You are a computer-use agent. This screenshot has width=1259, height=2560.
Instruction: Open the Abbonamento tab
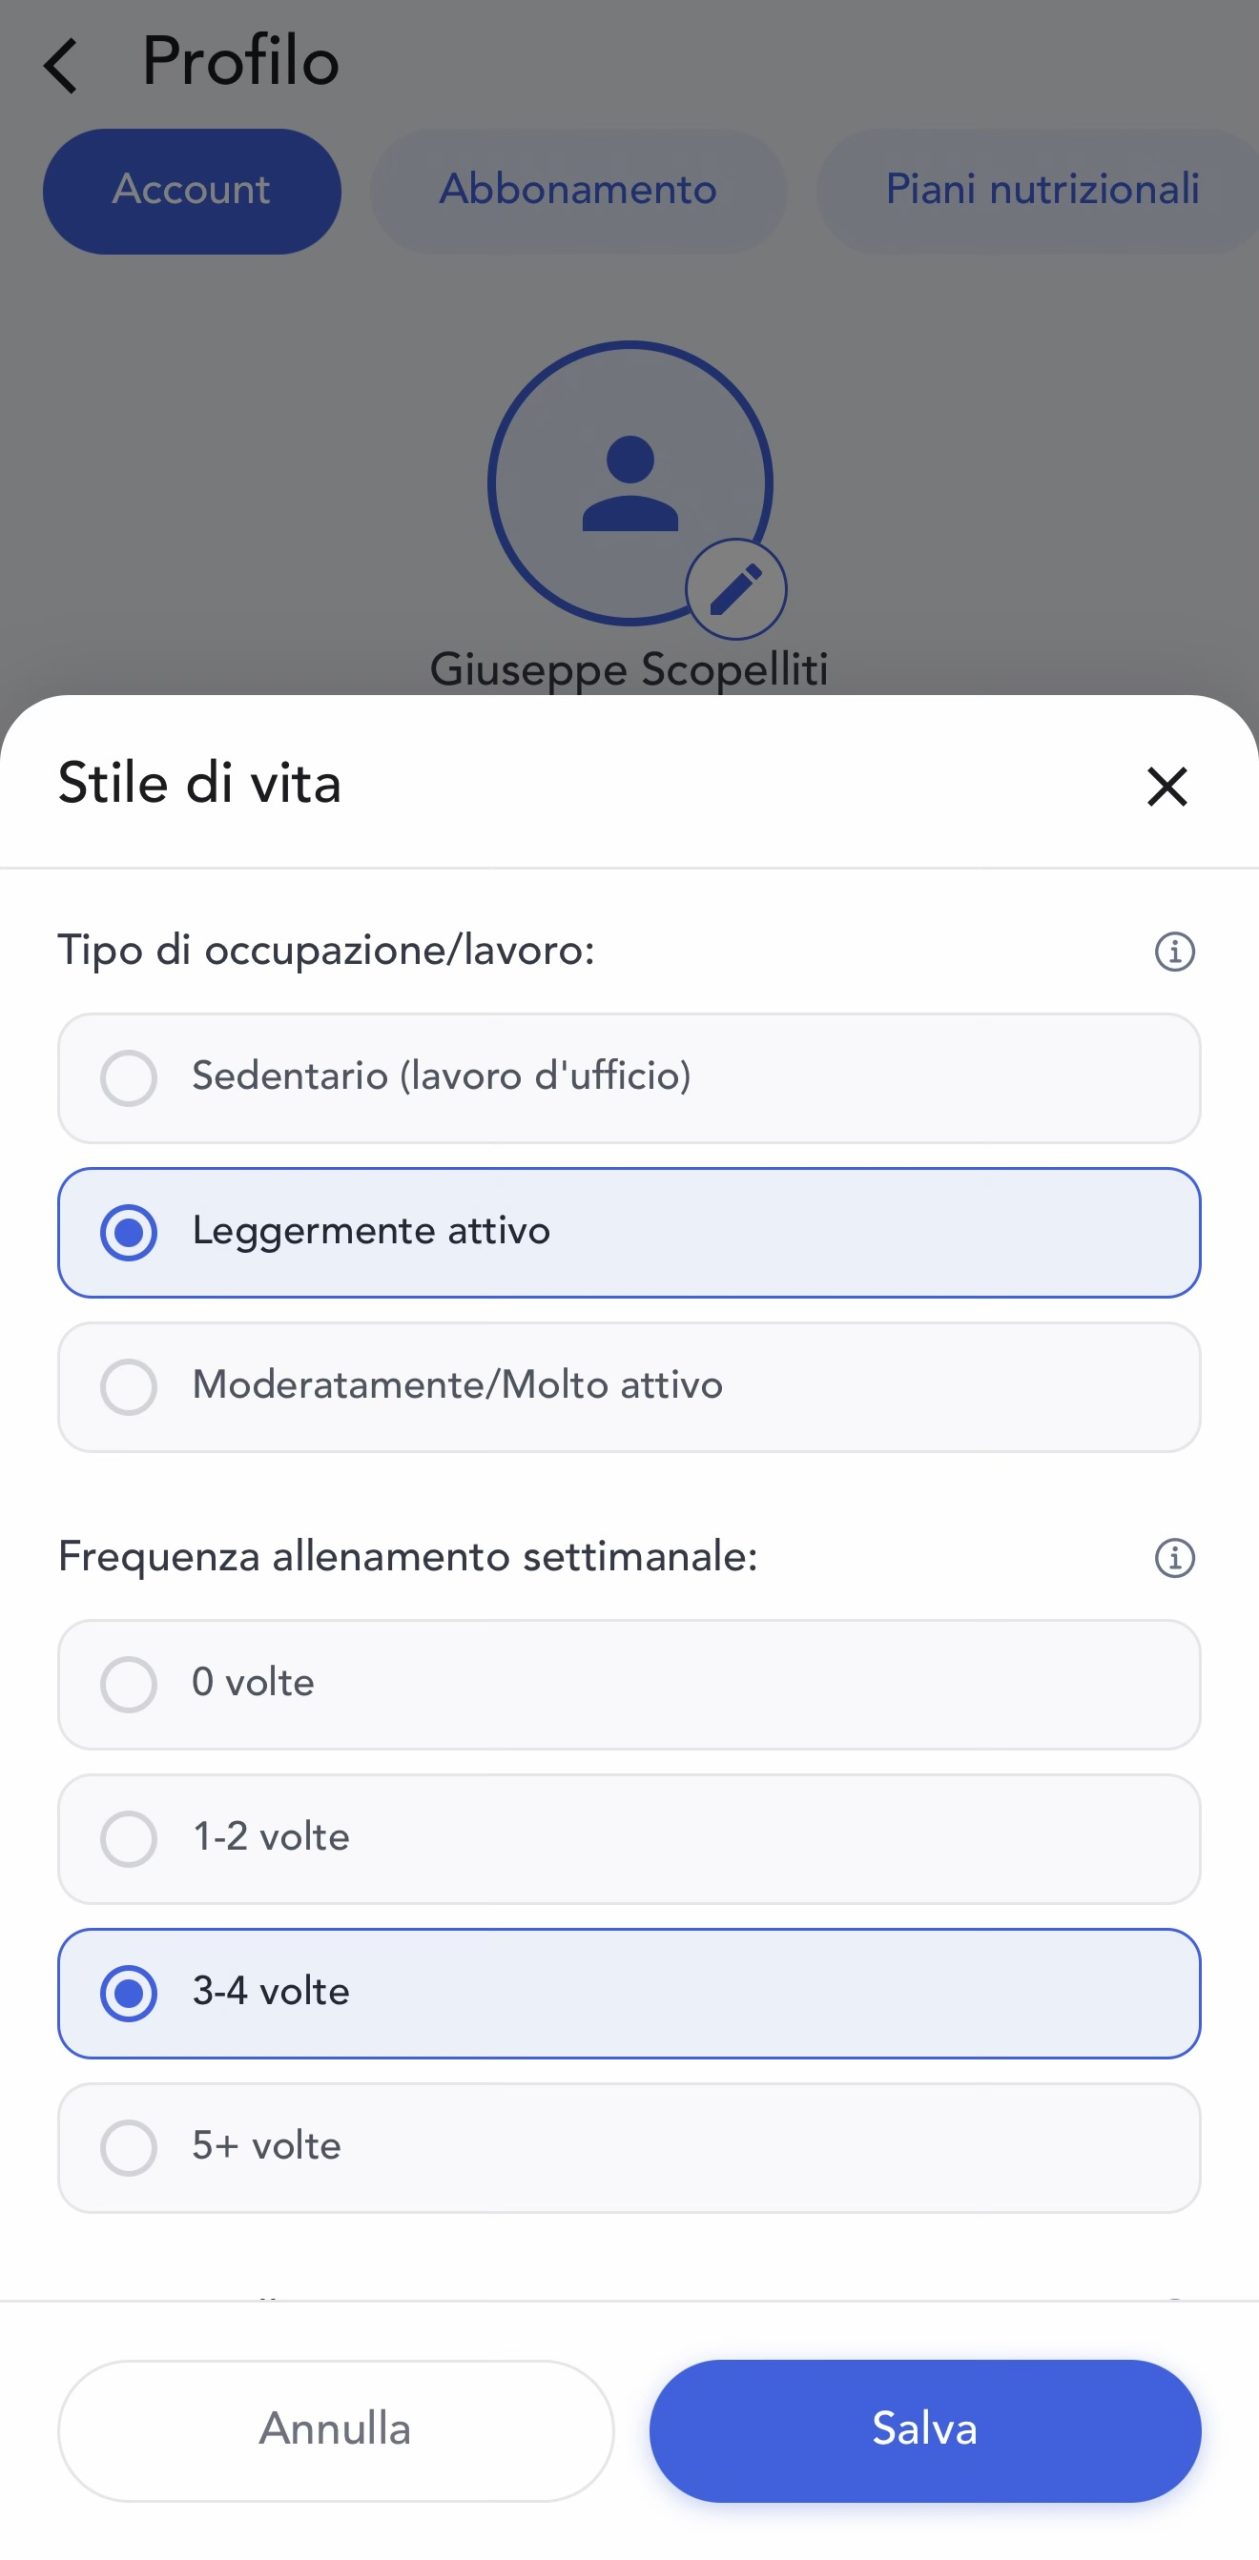point(578,190)
